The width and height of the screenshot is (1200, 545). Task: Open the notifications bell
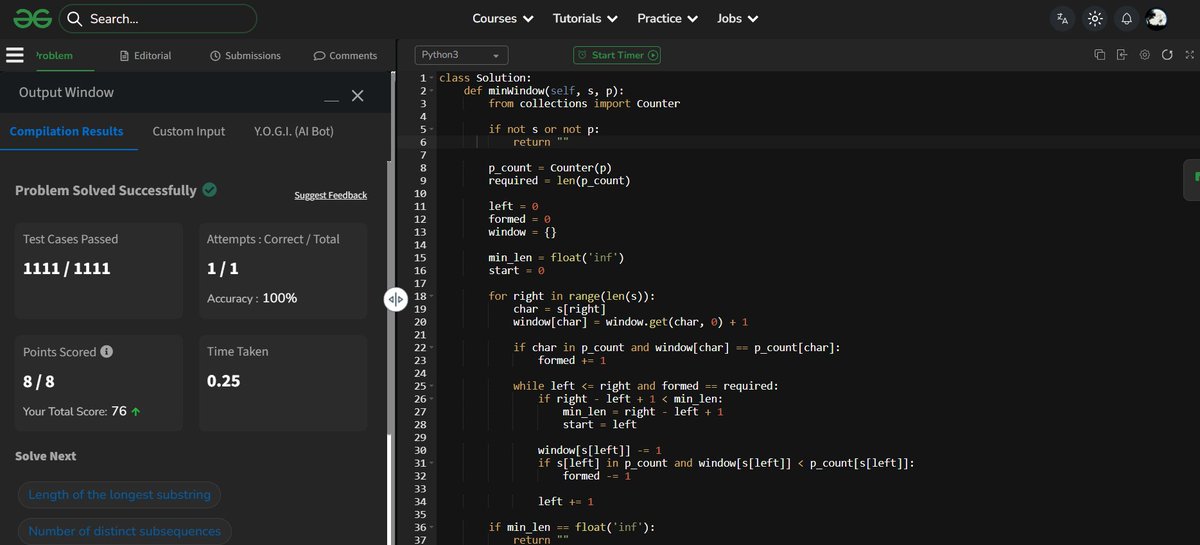pos(1127,18)
